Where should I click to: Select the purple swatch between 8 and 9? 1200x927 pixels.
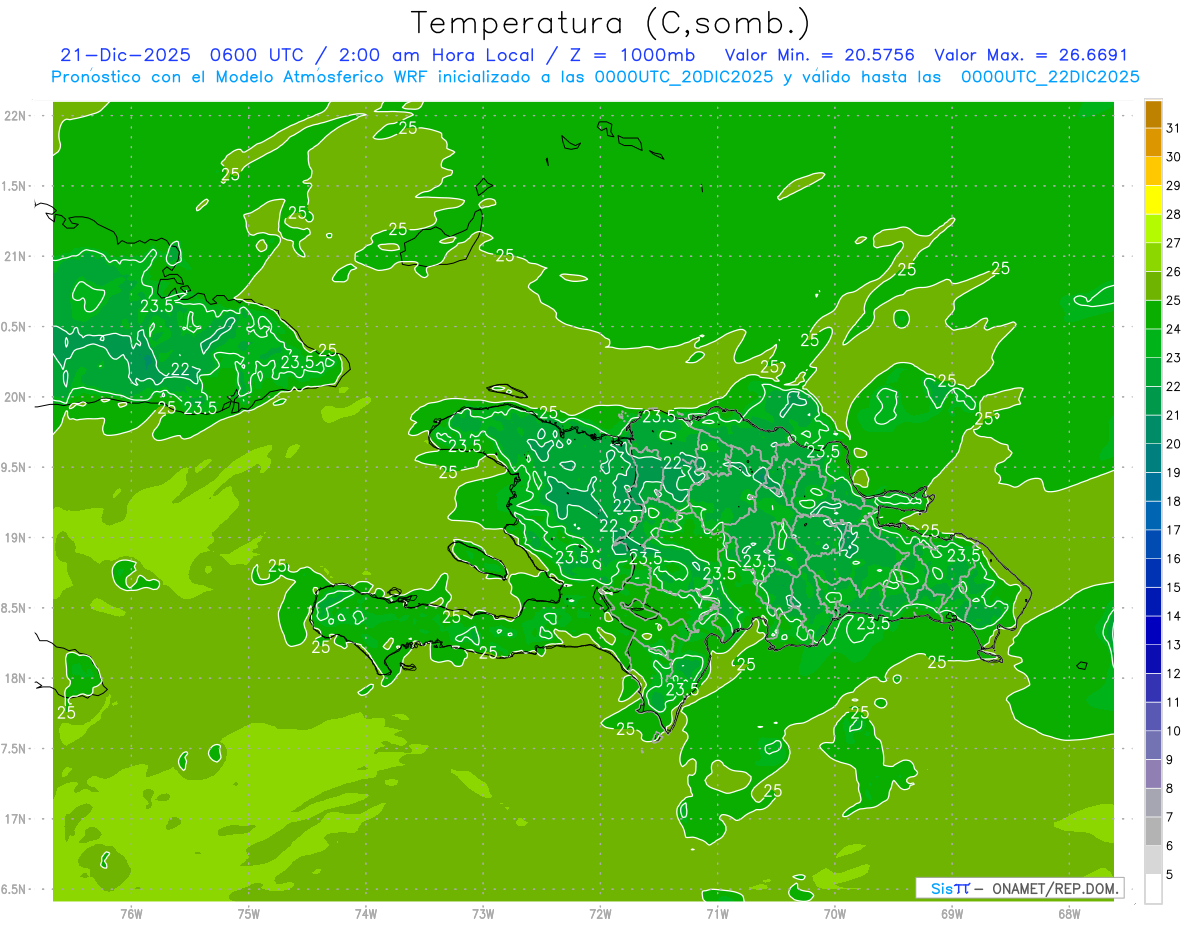[1153, 773]
